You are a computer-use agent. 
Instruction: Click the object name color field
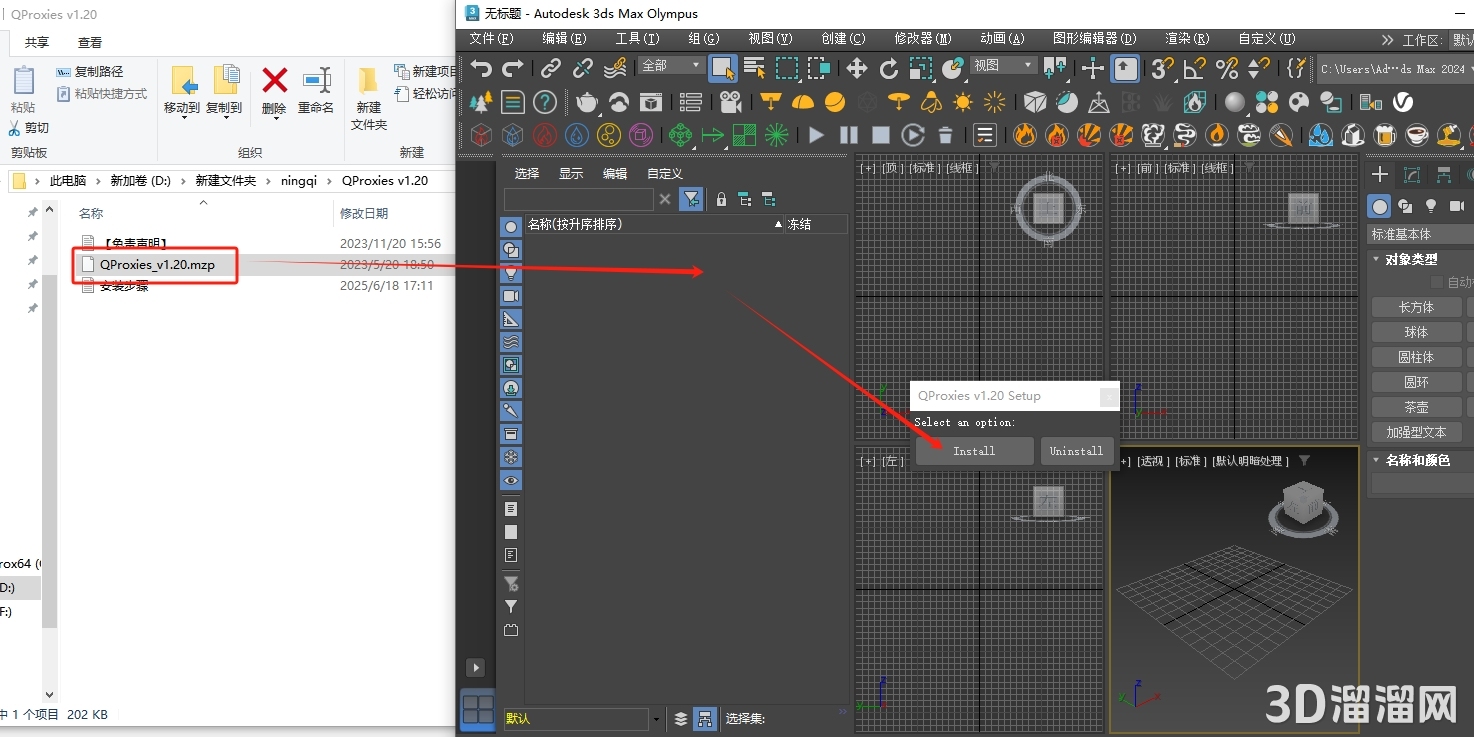click(1422, 484)
